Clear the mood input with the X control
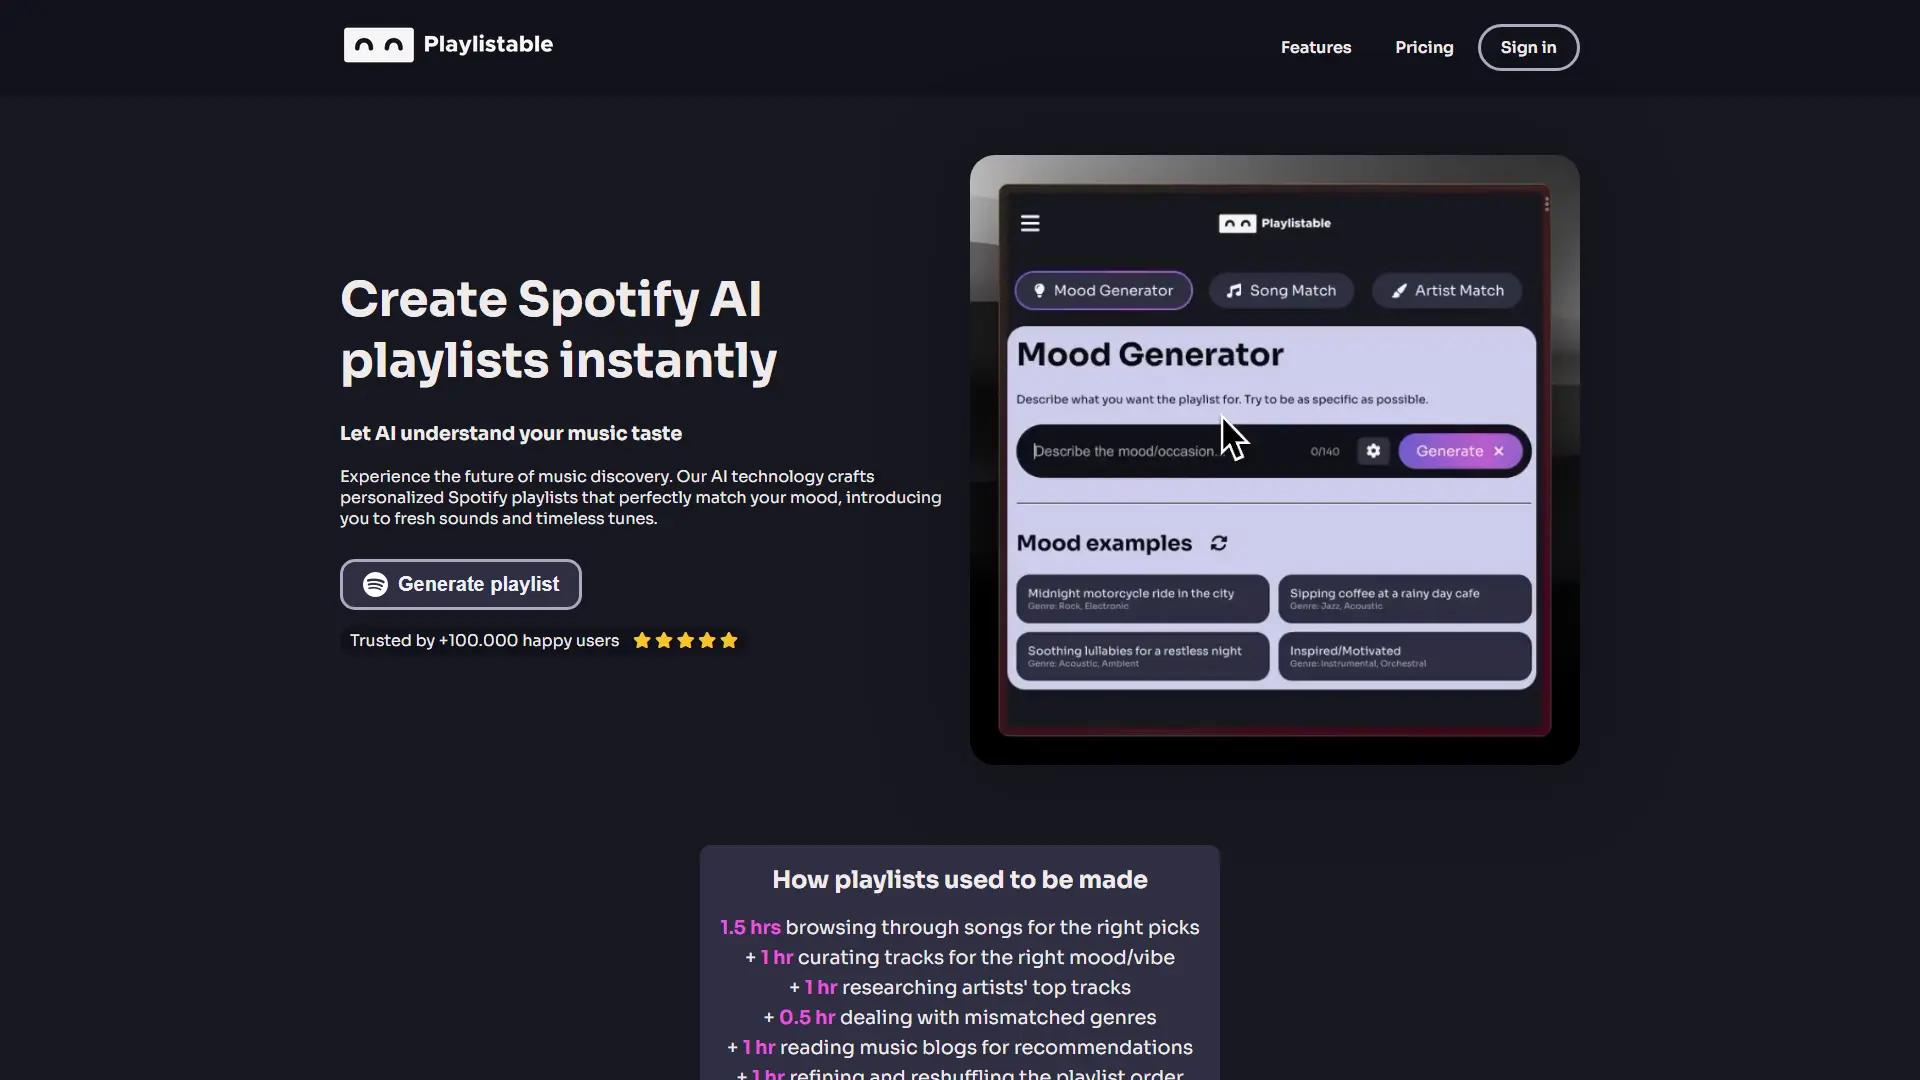This screenshot has height=1080, width=1920. click(1499, 451)
